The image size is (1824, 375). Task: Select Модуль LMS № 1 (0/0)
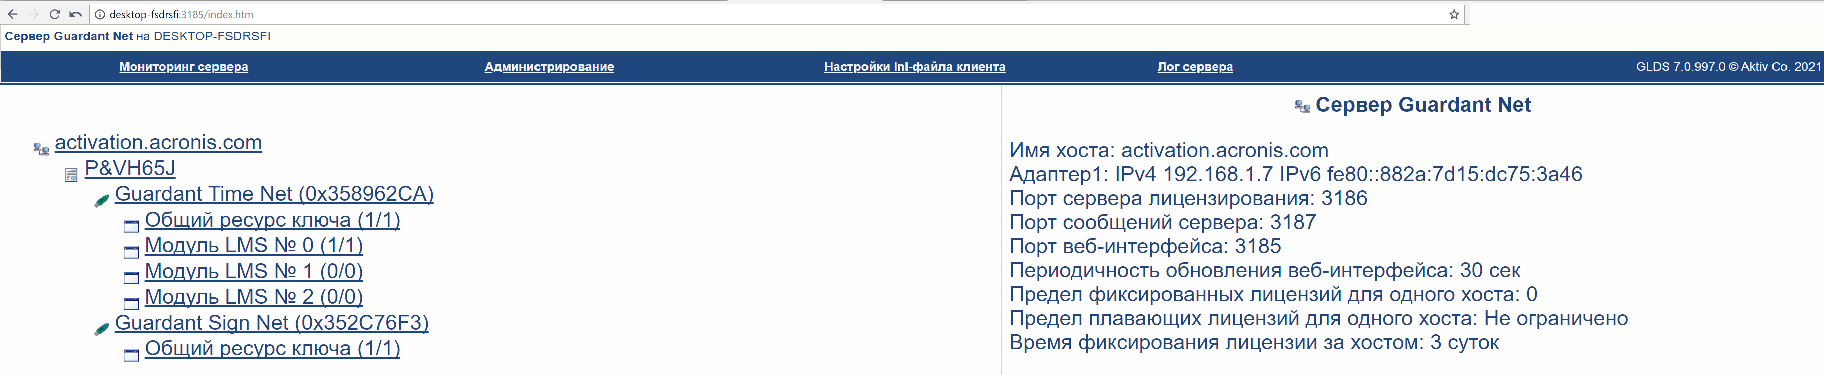[x=254, y=271]
